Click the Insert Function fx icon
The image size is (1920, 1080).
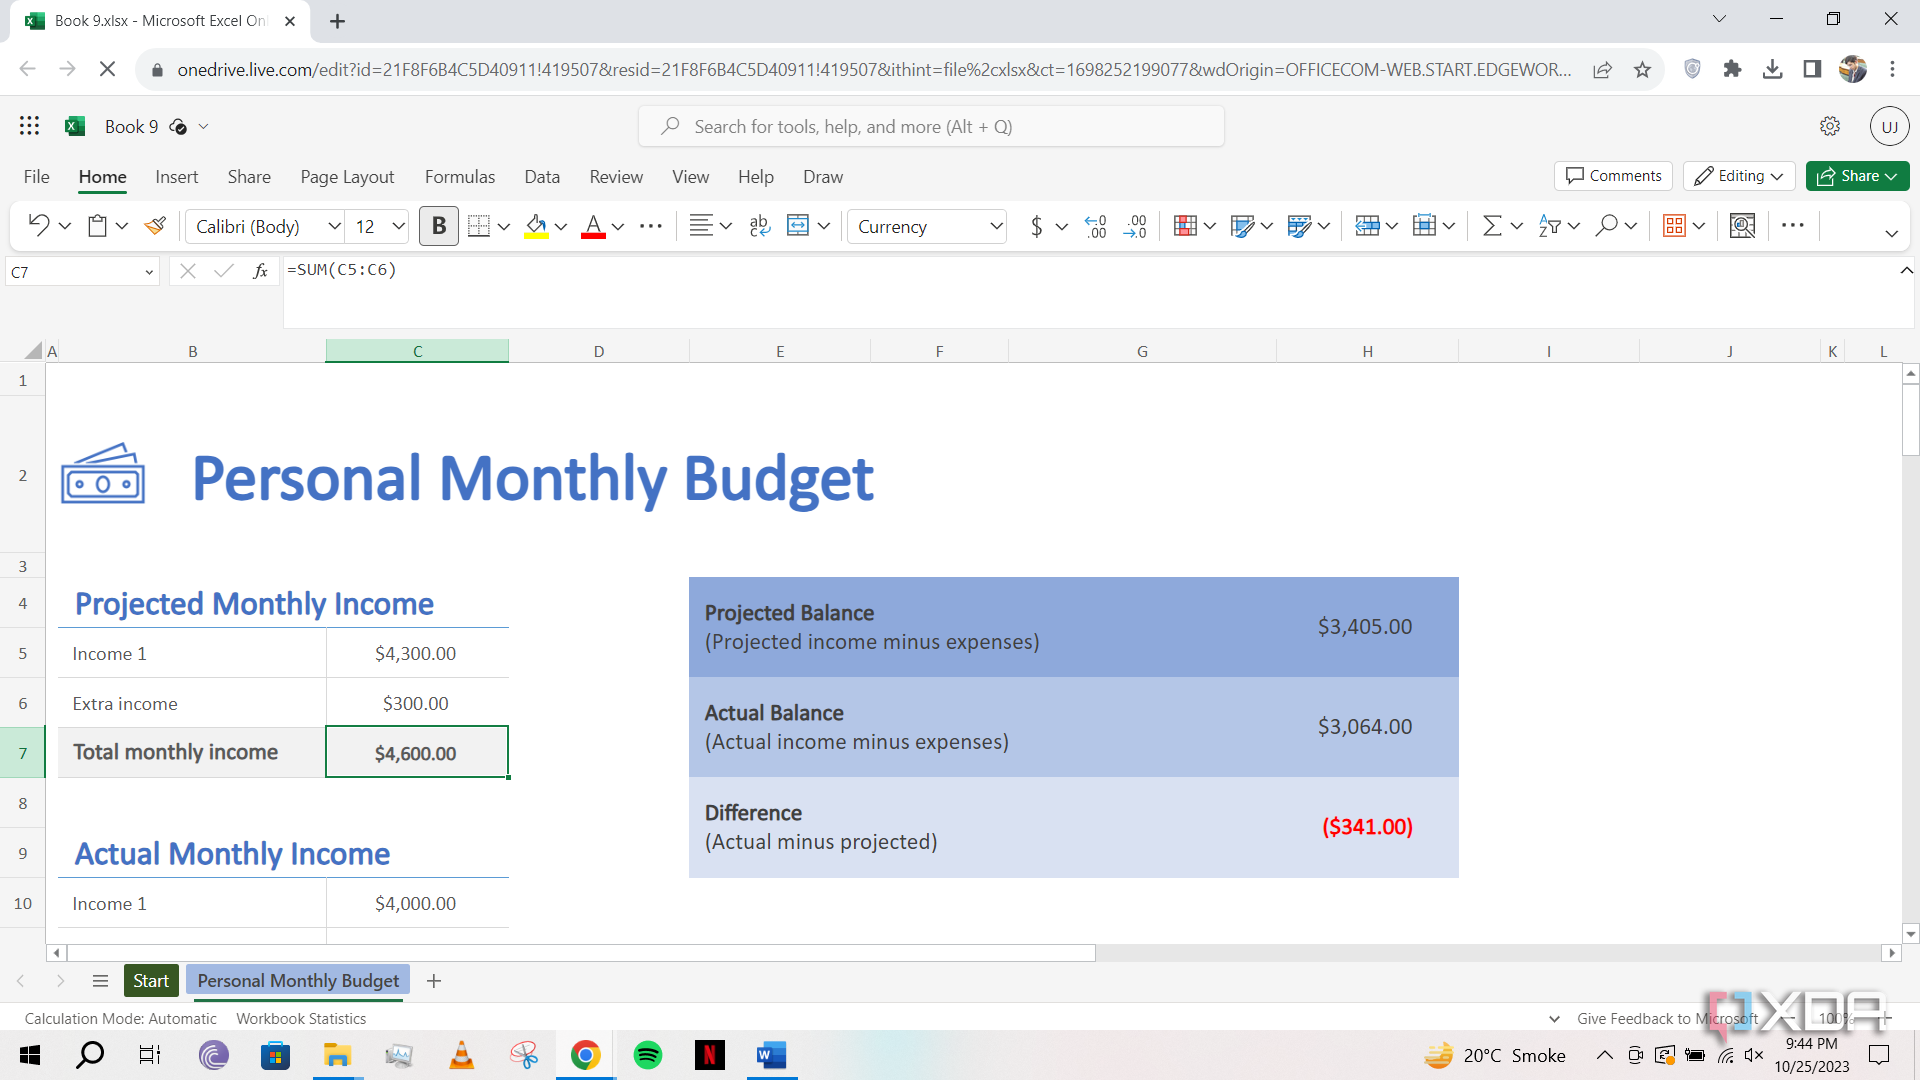261,271
